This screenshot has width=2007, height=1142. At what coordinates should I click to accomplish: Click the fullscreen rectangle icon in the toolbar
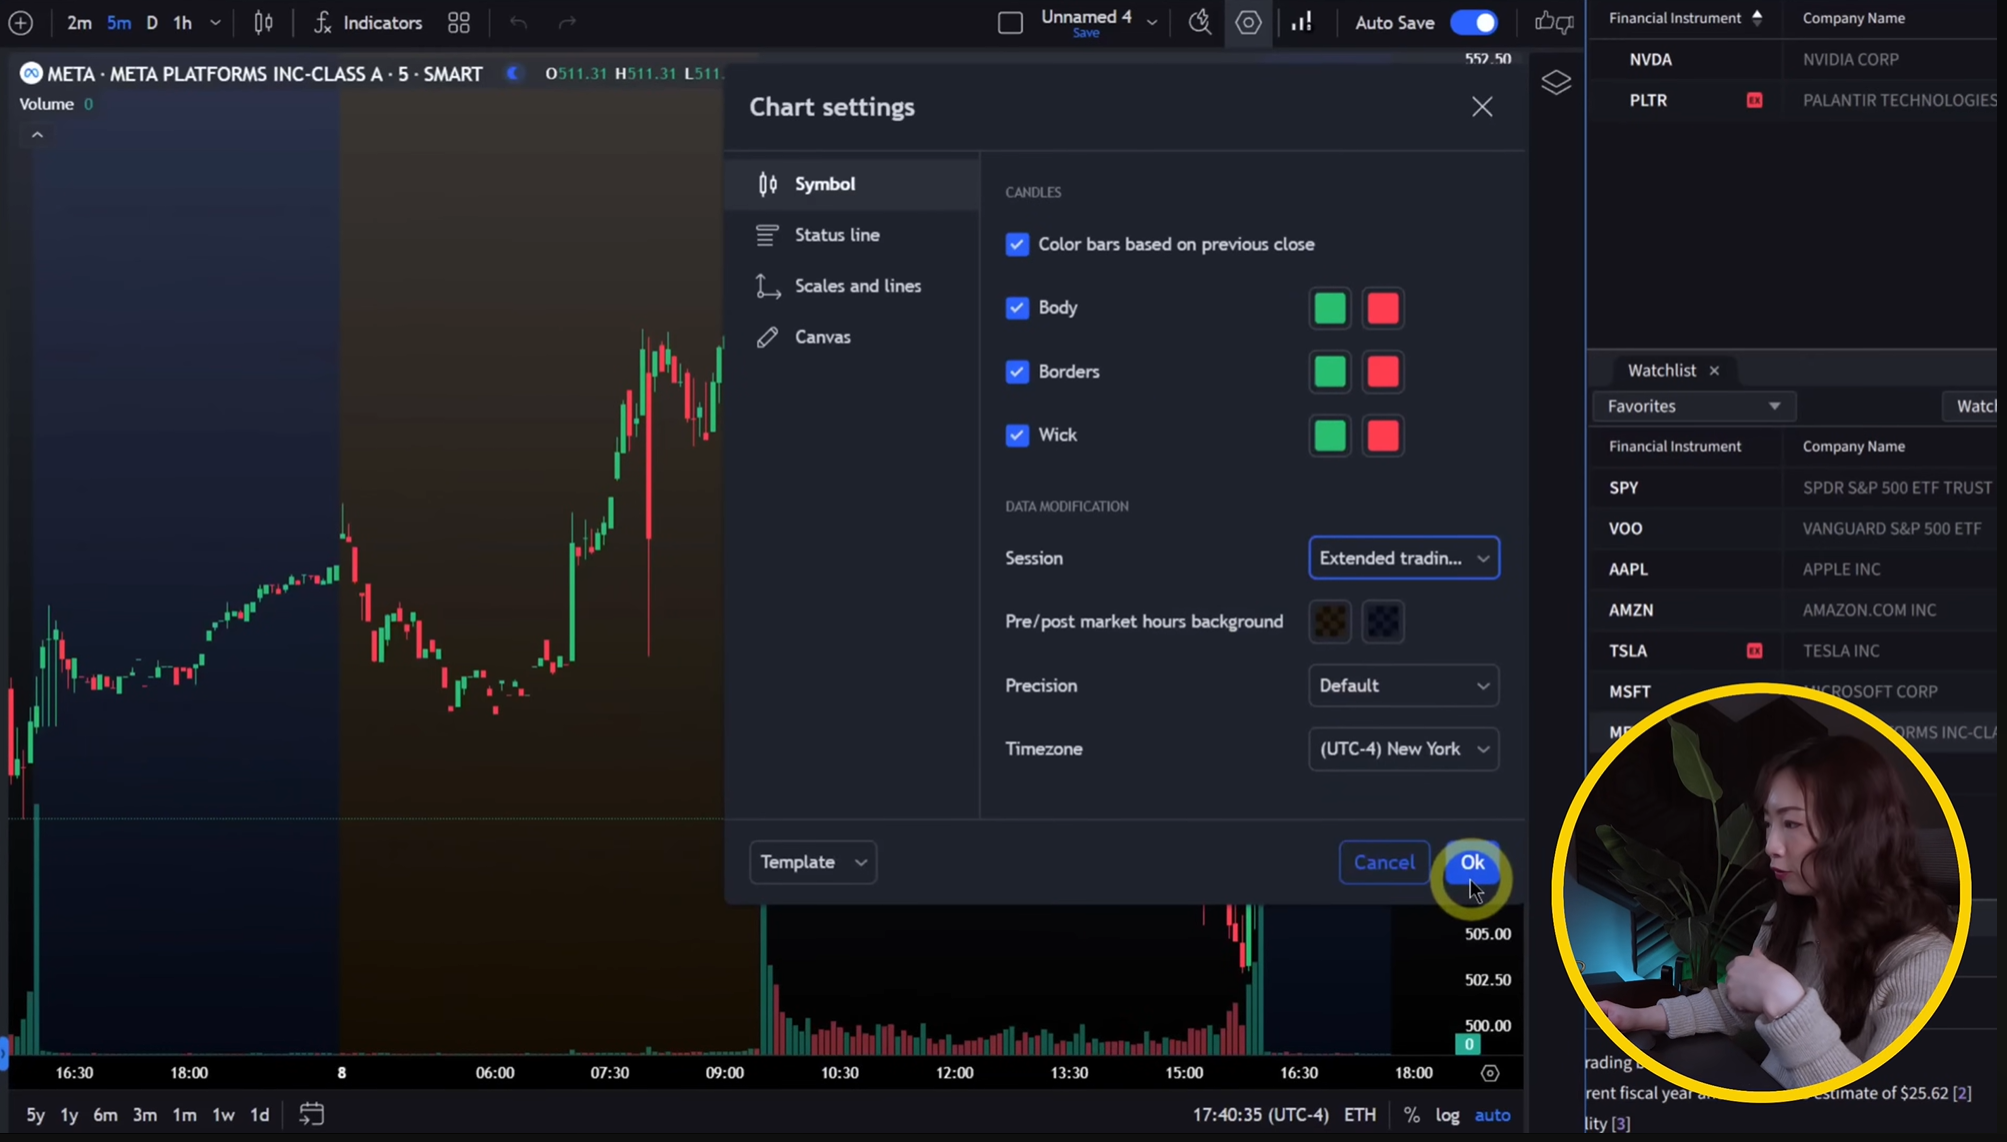tap(1010, 22)
